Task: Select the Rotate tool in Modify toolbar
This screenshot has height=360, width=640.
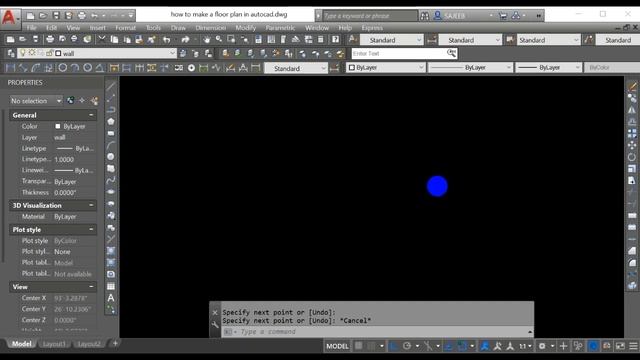Action: (x=632, y=157)
